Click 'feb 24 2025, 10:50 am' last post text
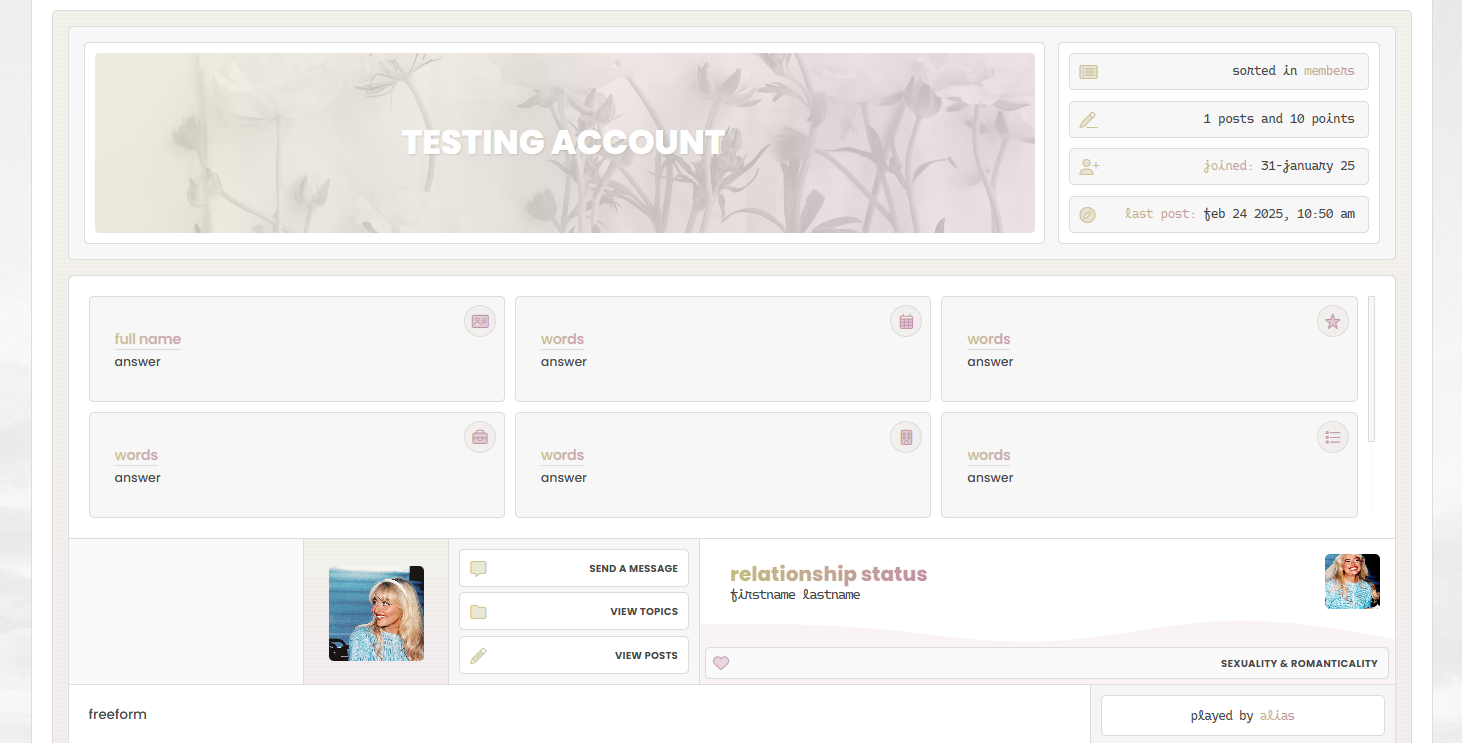Screen dimensions: 1462x743 coord(1279,214)
